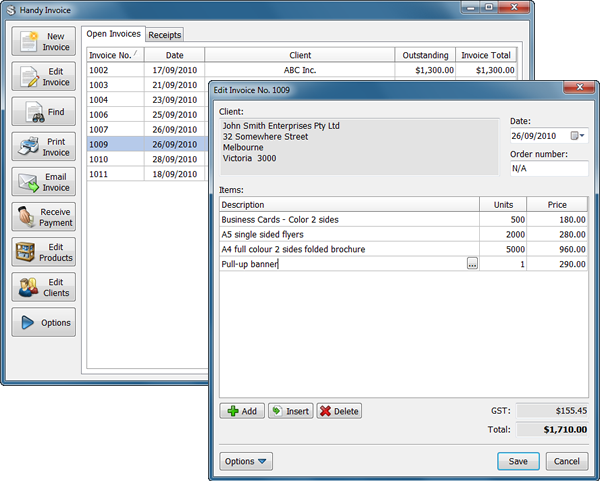
Task: Switch to the Receipts tab
Action: coord(165,35)
